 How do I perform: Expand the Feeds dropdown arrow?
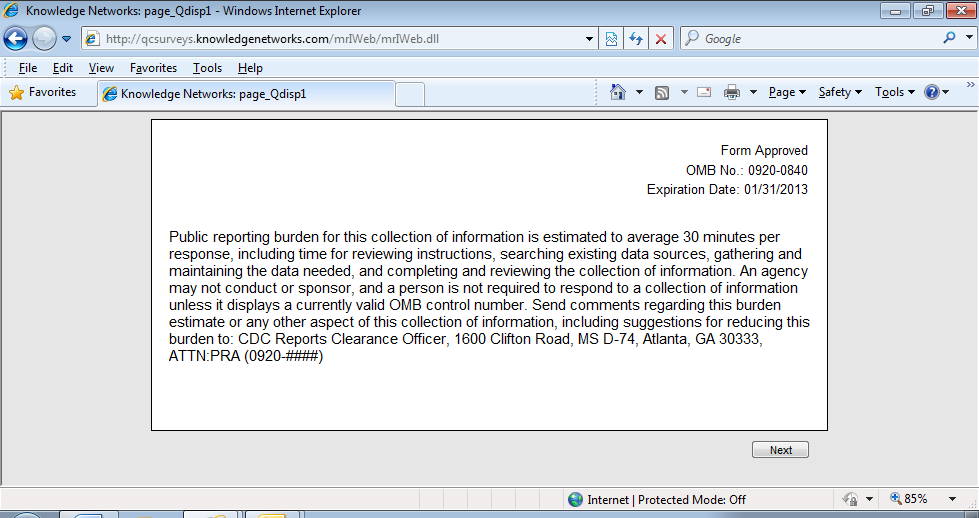click(x=684, y=92)
